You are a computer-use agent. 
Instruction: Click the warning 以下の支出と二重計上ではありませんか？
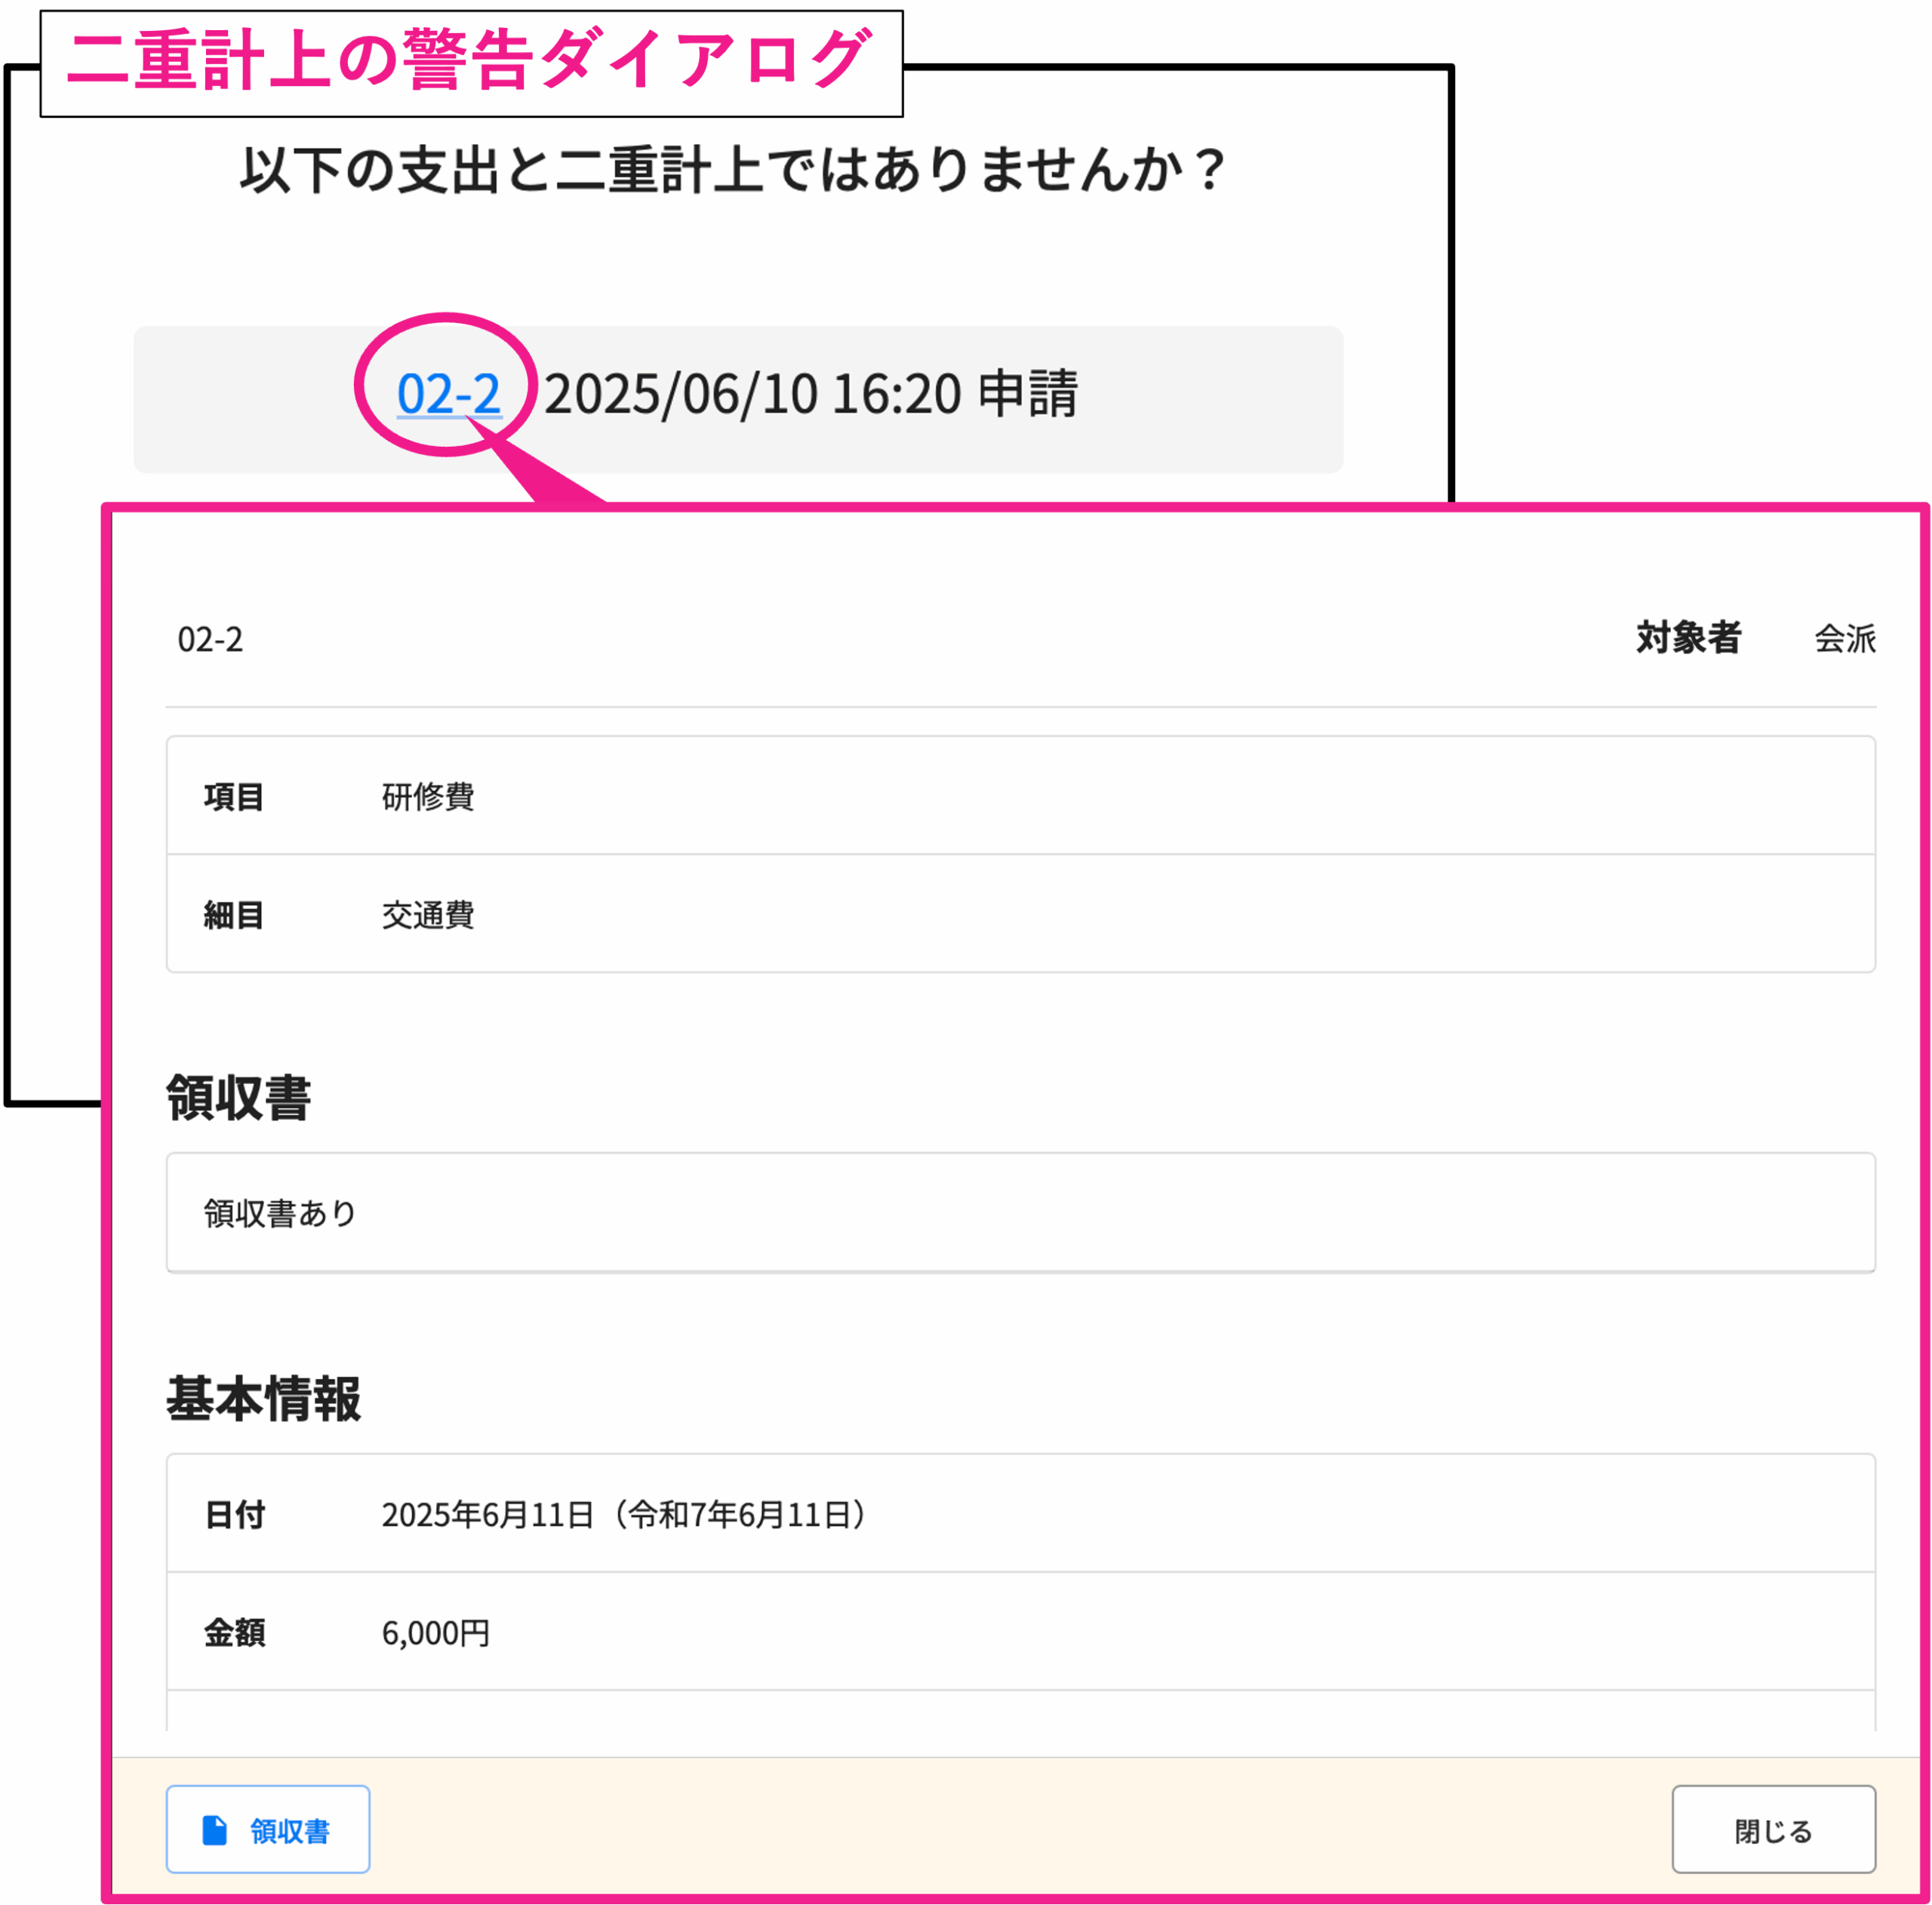tap(734, 169)
